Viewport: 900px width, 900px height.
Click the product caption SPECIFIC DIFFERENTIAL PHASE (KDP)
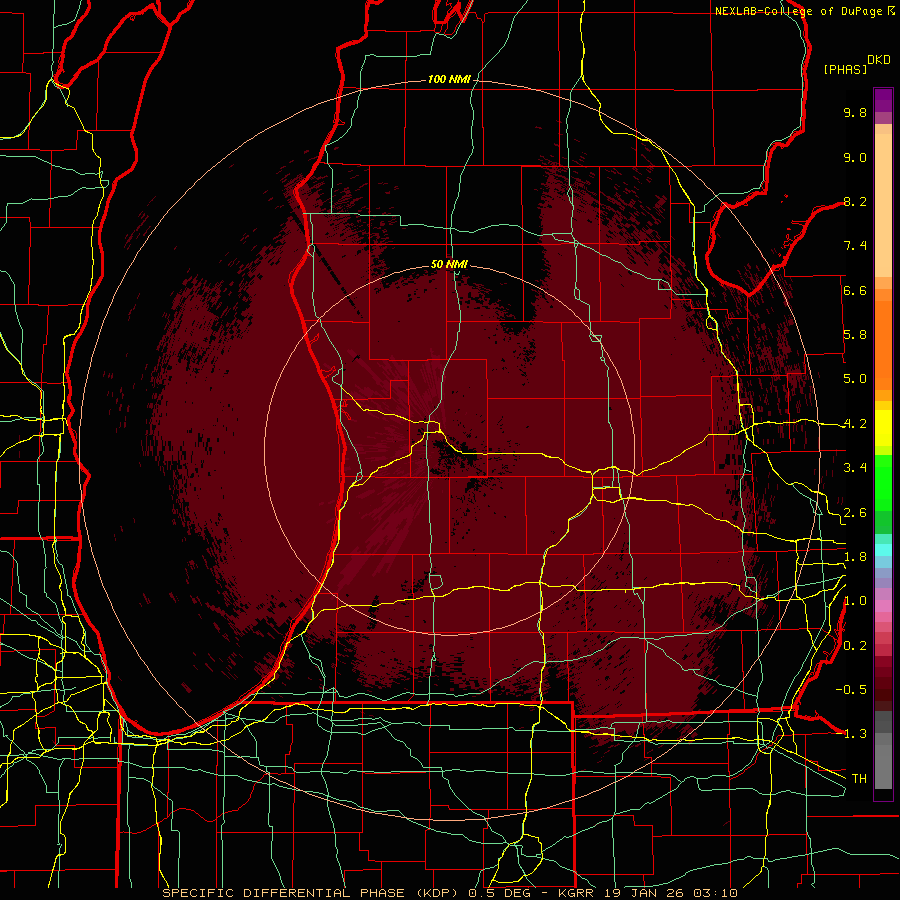[313, 893]
